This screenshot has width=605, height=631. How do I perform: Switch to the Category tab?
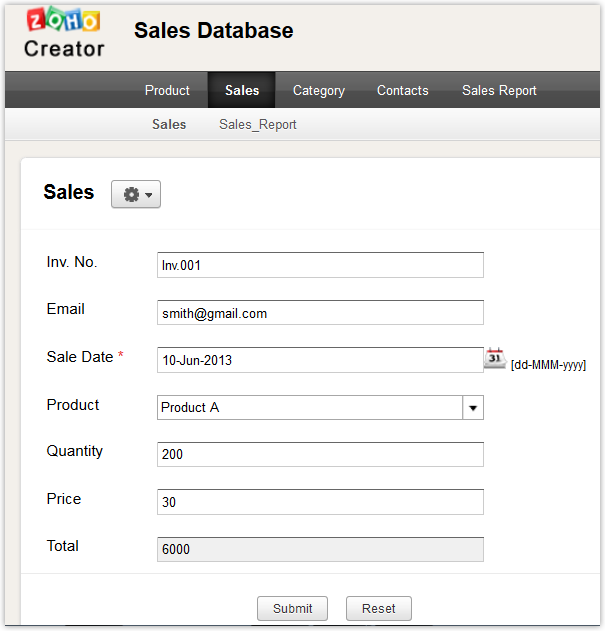pyautogui.click(x=319, y=90)
